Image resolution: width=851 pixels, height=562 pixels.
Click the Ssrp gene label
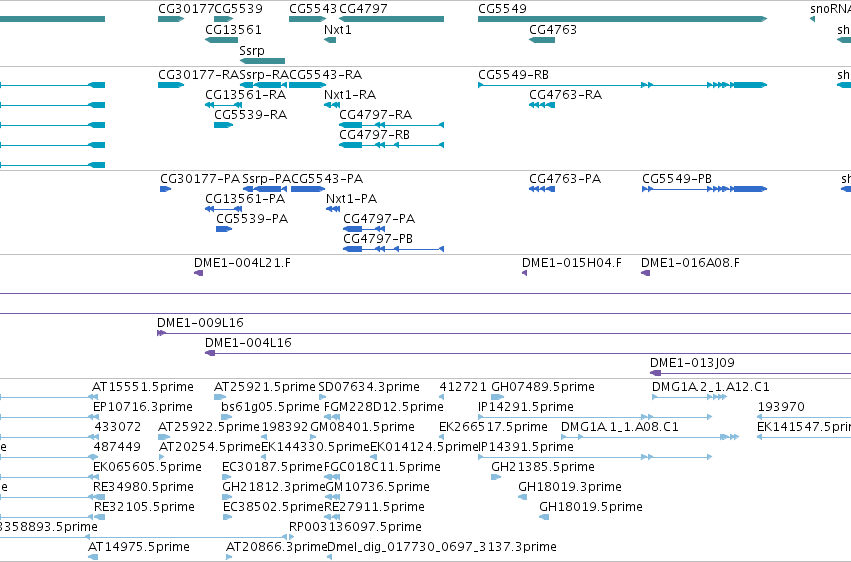tap(252, 50)
